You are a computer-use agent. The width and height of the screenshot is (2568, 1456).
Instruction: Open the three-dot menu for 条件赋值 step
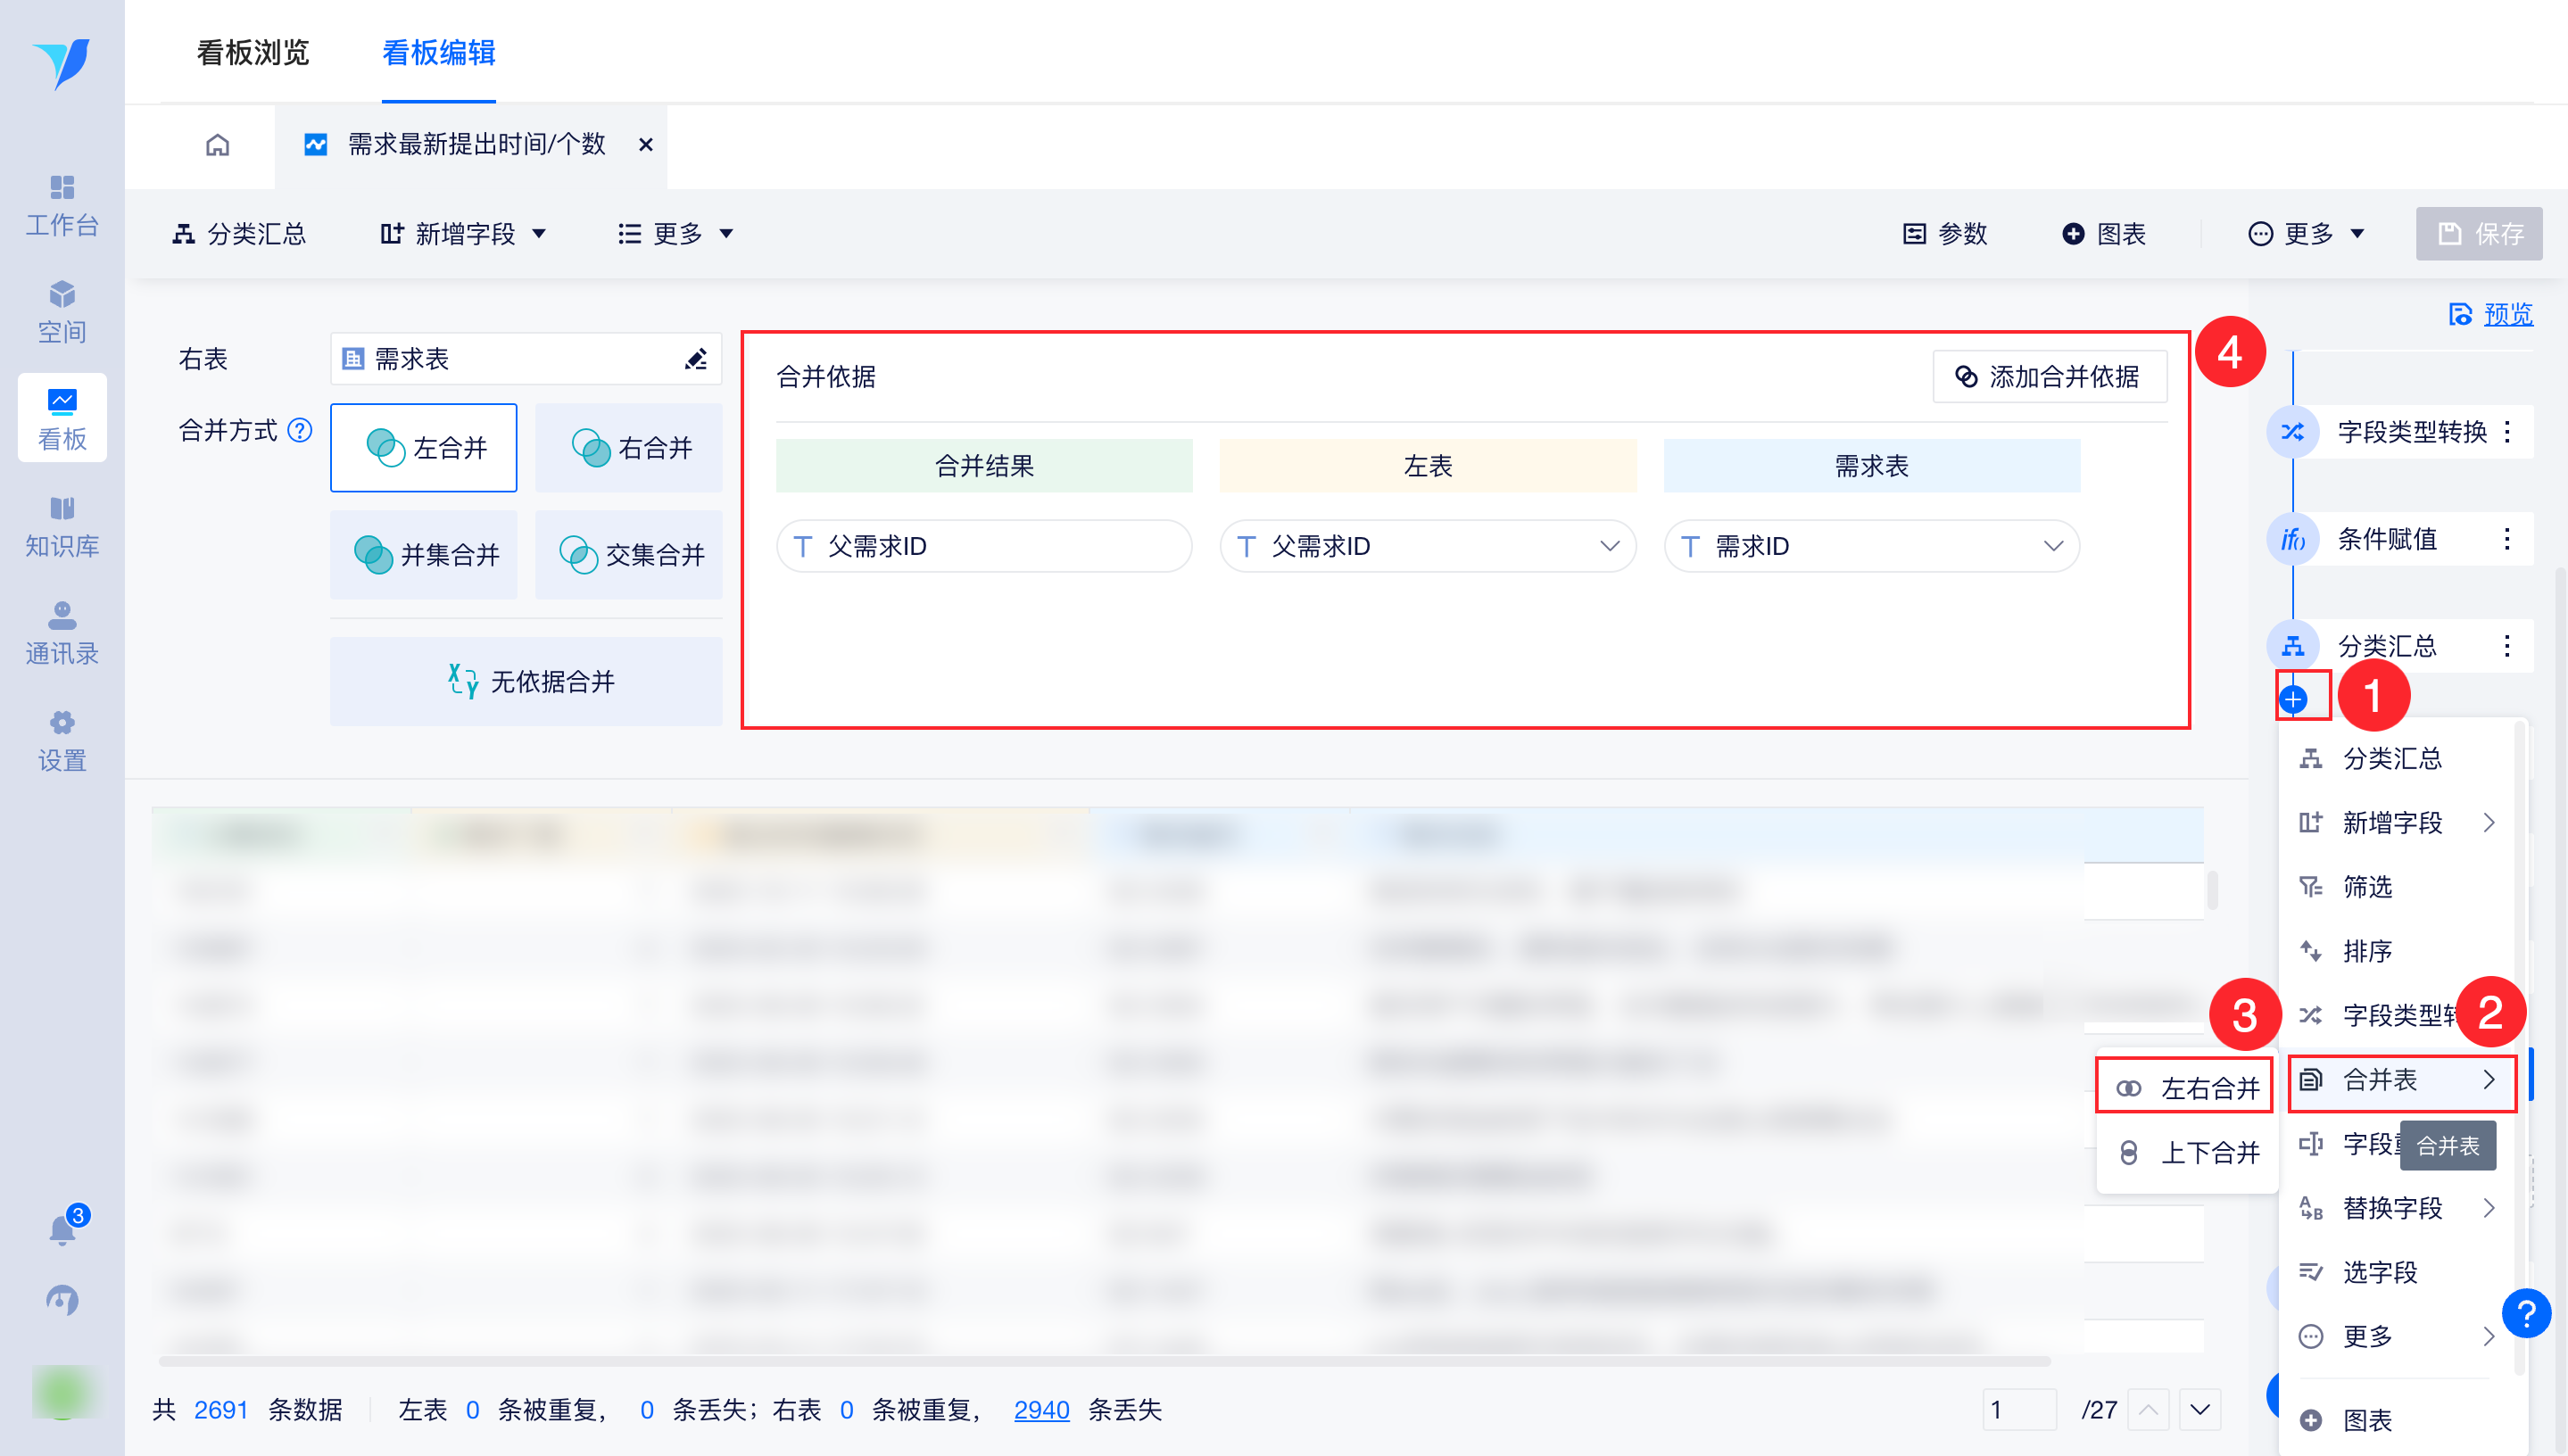[x=2506, y=539]
